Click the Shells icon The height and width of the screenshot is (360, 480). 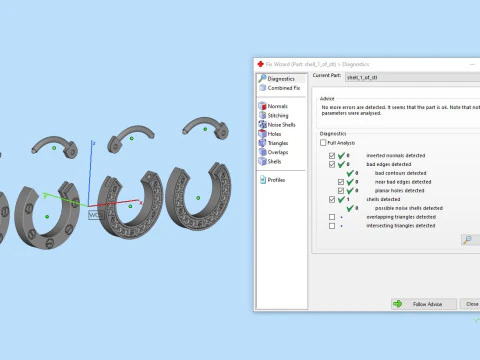pos(262,161)
